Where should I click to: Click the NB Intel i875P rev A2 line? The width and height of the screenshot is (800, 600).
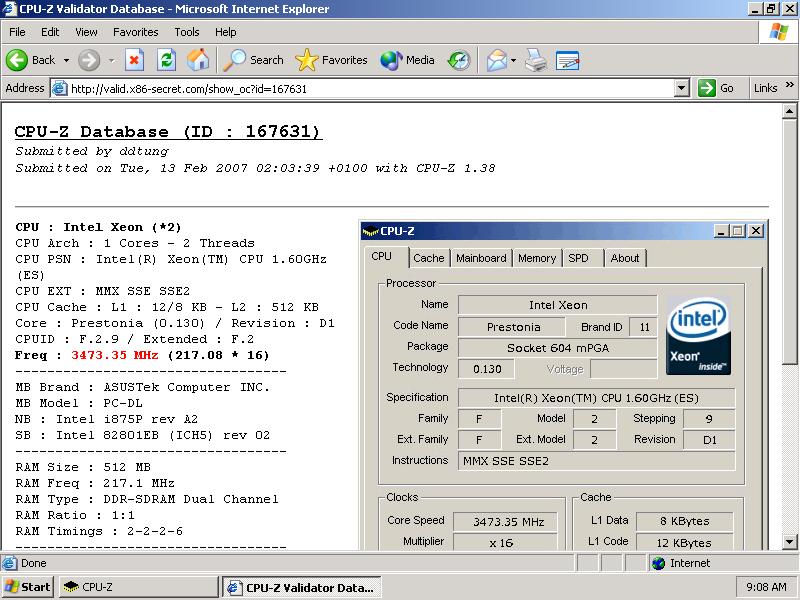point(107,419)
